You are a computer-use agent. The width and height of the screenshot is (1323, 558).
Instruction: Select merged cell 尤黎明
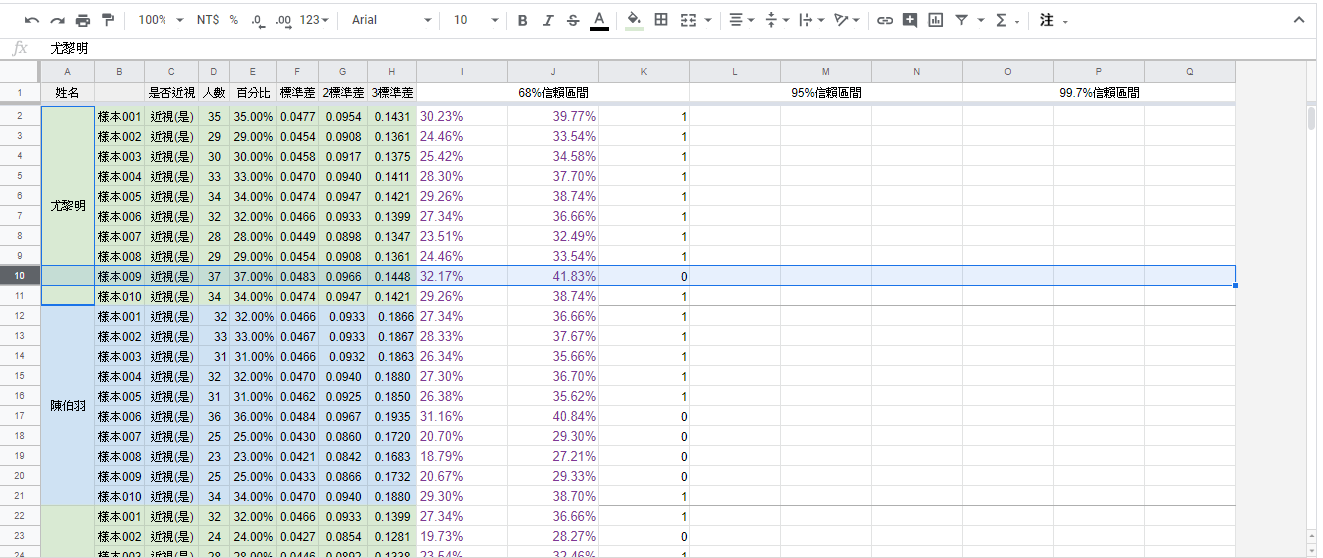(67, 206)
